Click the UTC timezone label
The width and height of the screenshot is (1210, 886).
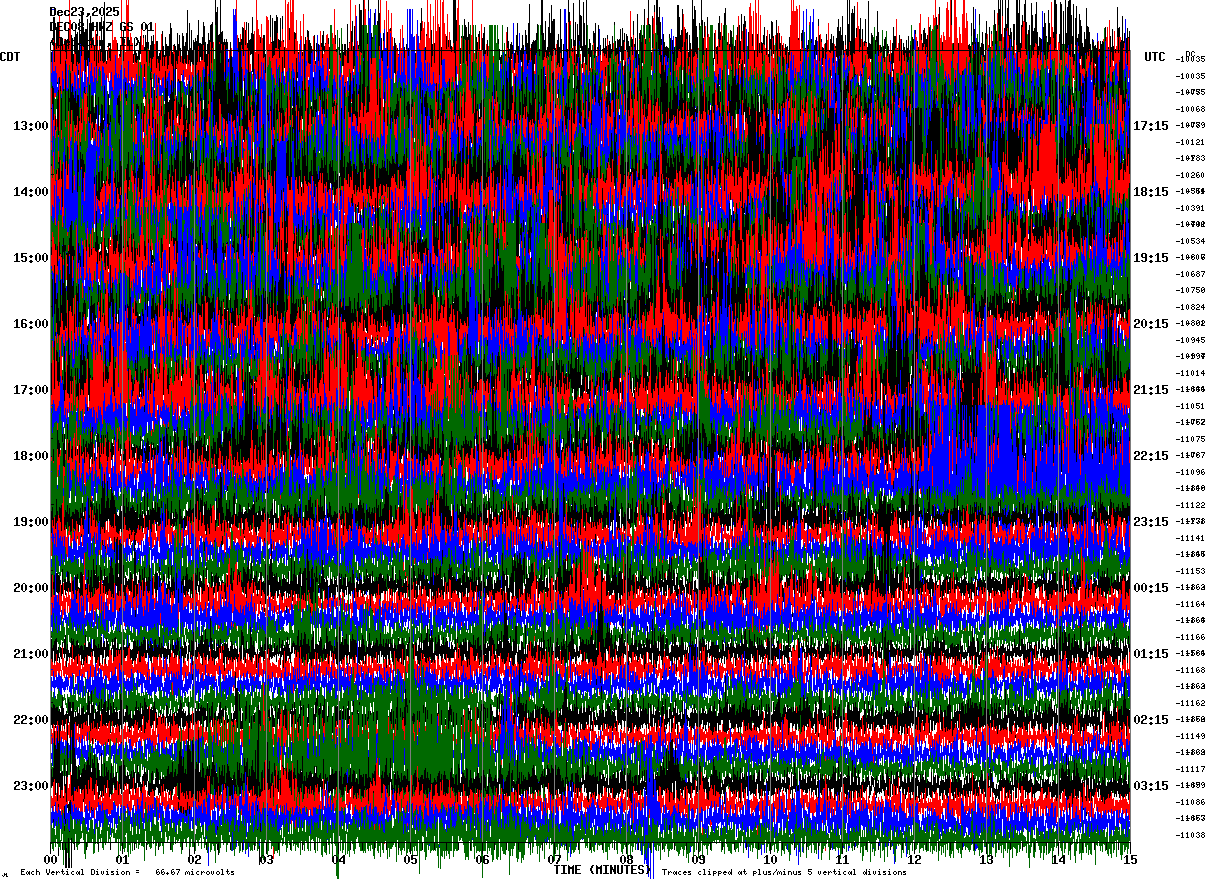click(x=1155, y=57)
